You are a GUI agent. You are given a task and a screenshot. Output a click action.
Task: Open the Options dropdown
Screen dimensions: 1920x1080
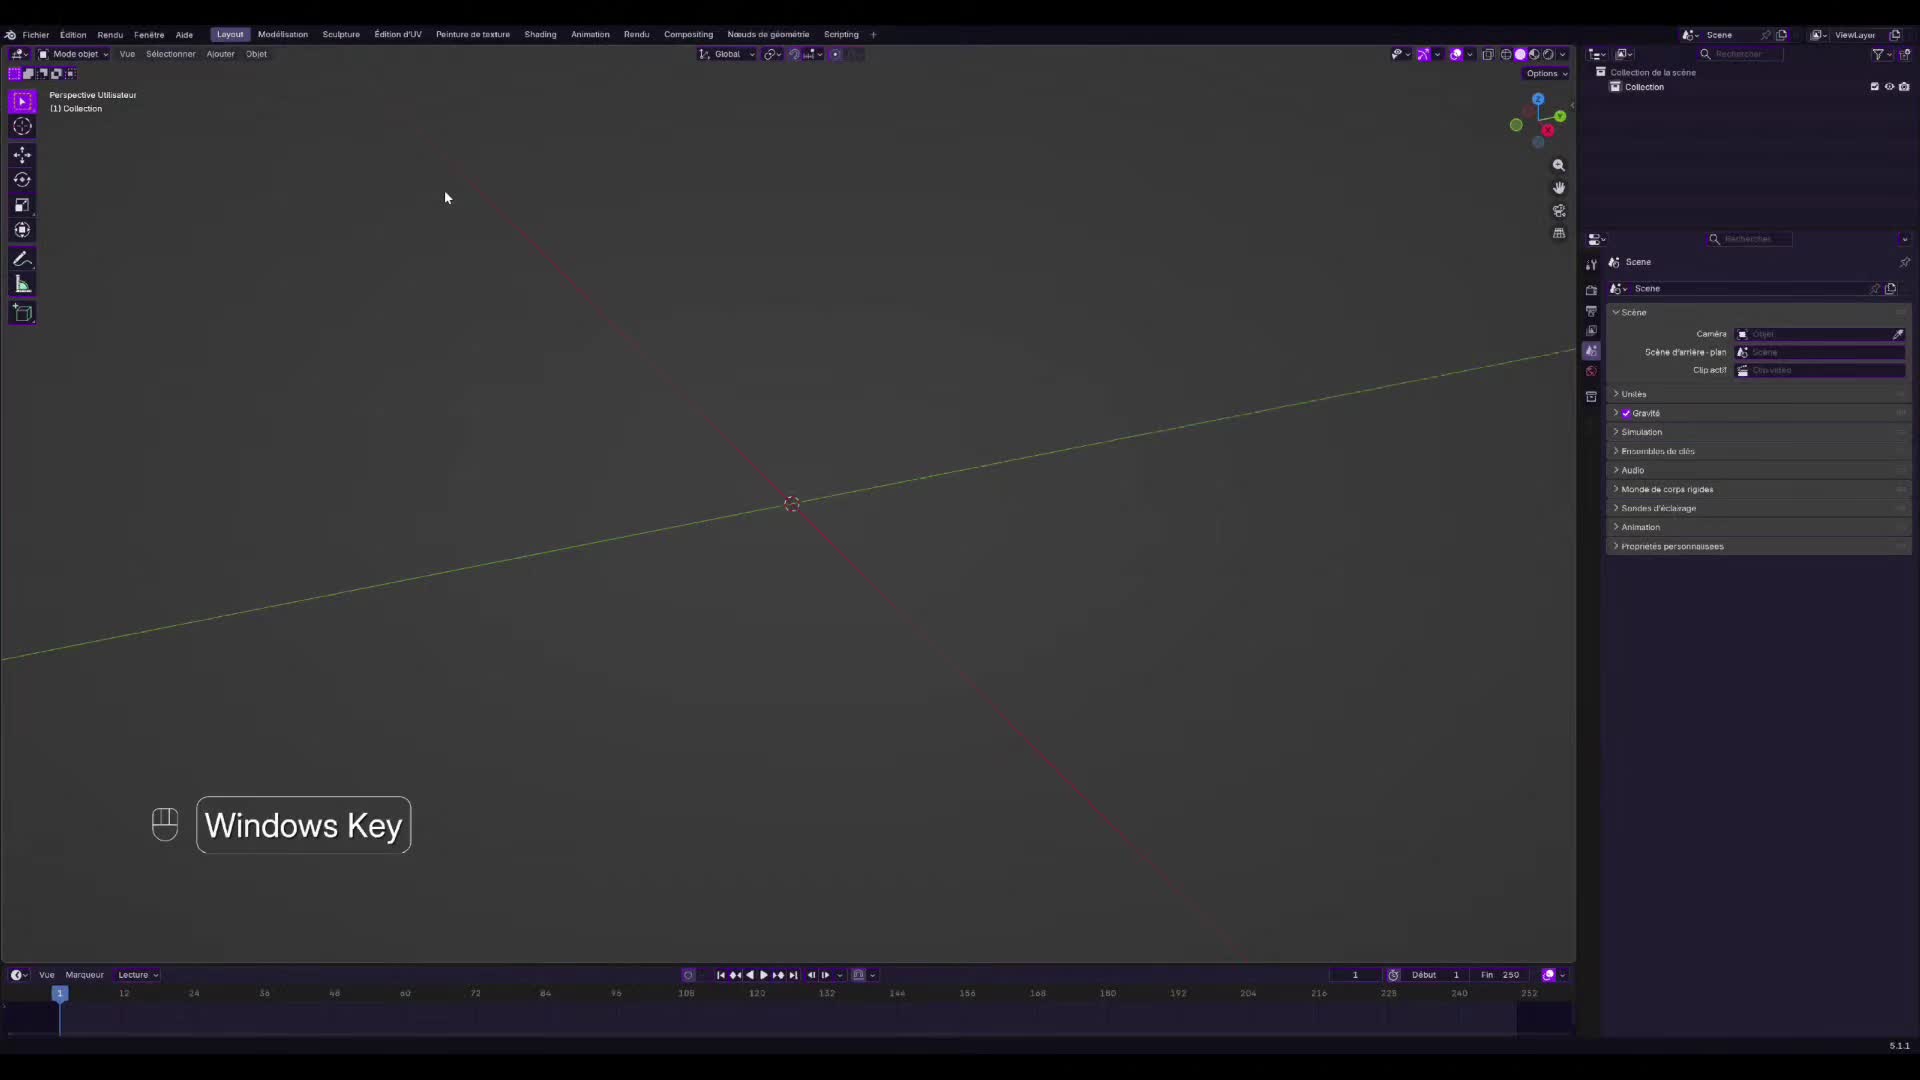[x=1546, y=73]
